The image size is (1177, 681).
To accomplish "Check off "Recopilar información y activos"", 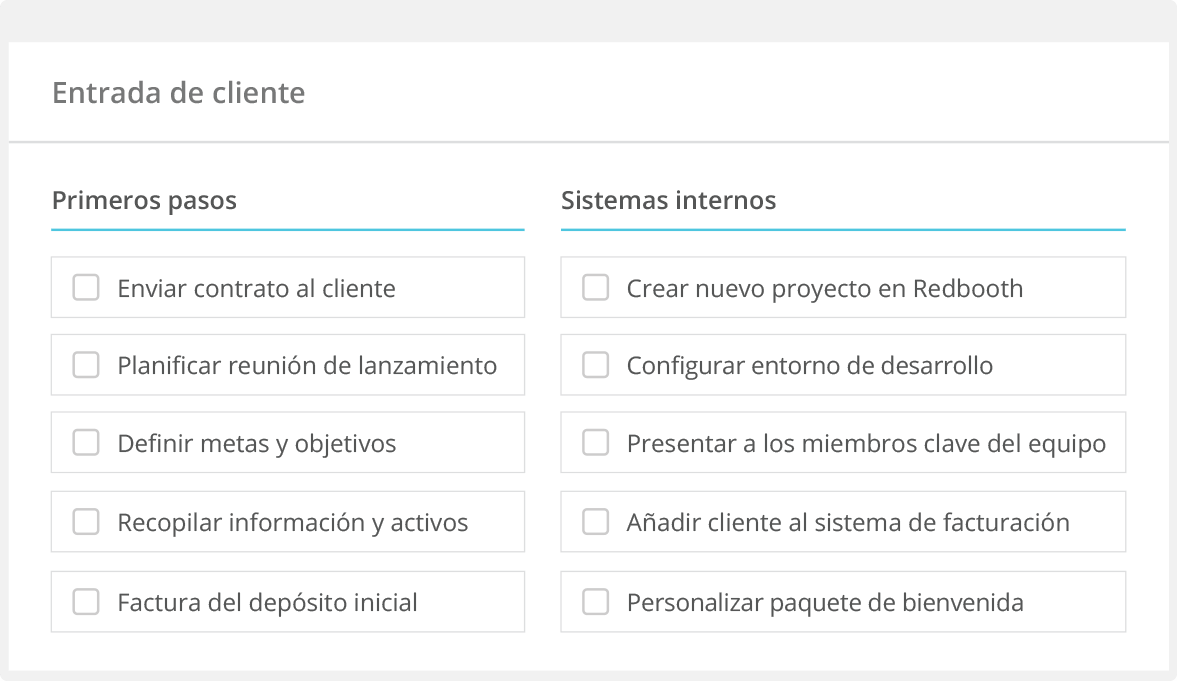I will [85, 521].
